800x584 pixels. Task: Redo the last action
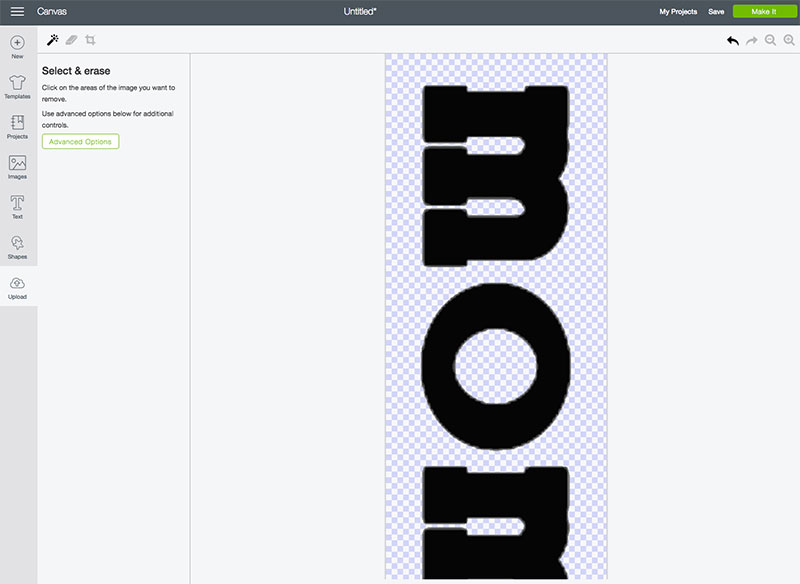752,40
